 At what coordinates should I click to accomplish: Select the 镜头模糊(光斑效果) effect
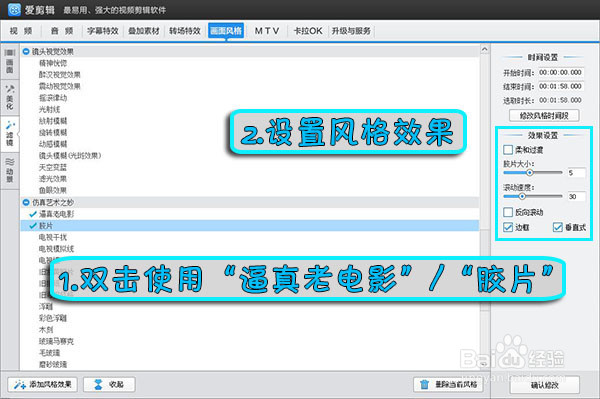pos(70,155)
